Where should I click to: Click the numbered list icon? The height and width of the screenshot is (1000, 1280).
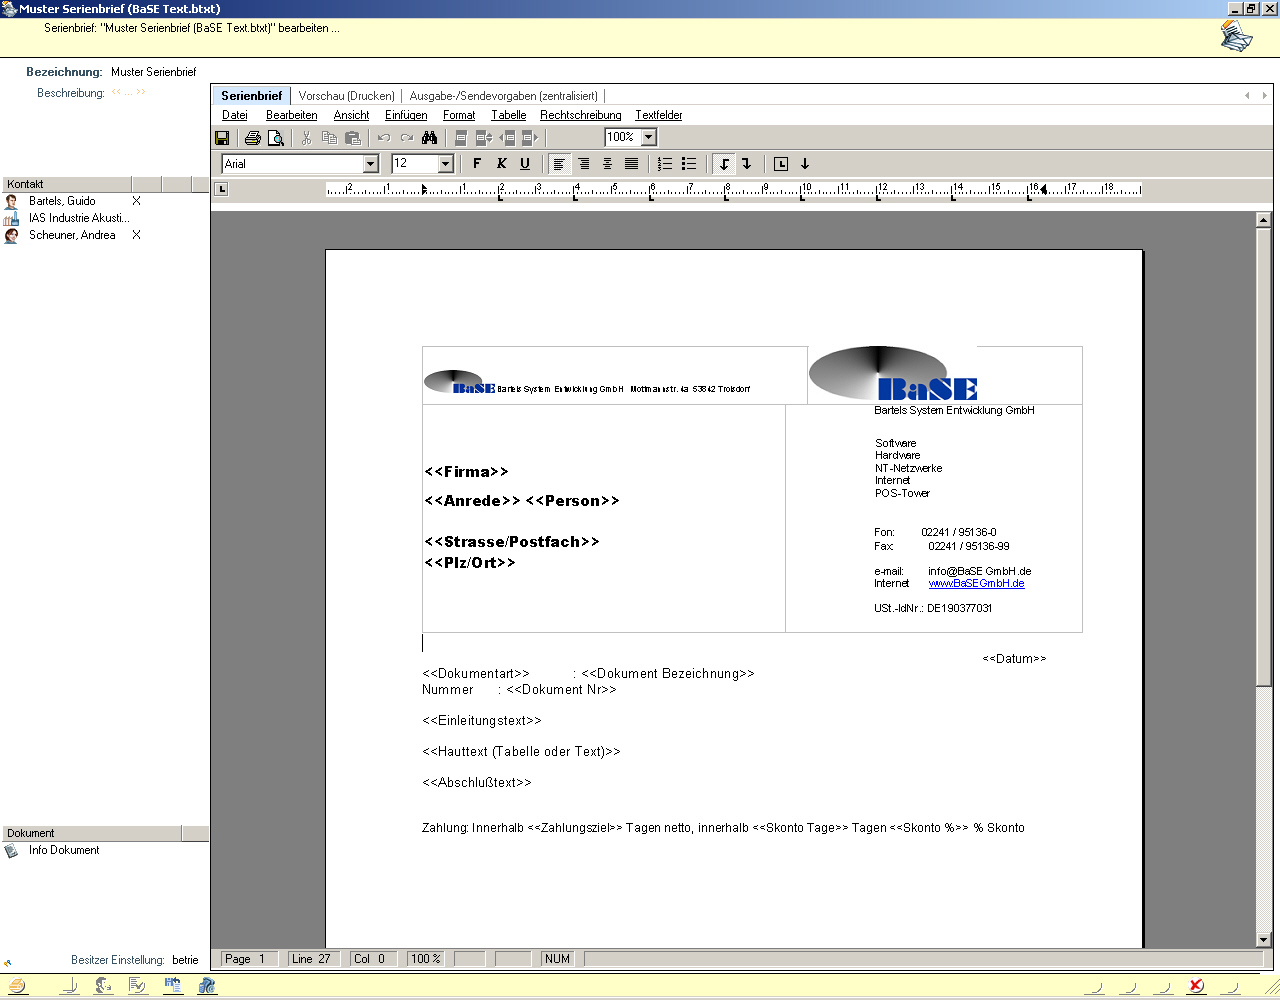click(665, 164)
